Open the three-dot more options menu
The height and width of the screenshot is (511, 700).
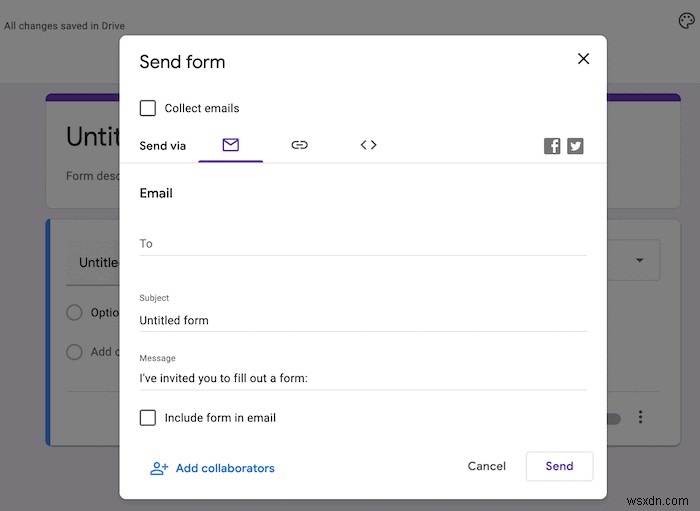tap(641, 418)
